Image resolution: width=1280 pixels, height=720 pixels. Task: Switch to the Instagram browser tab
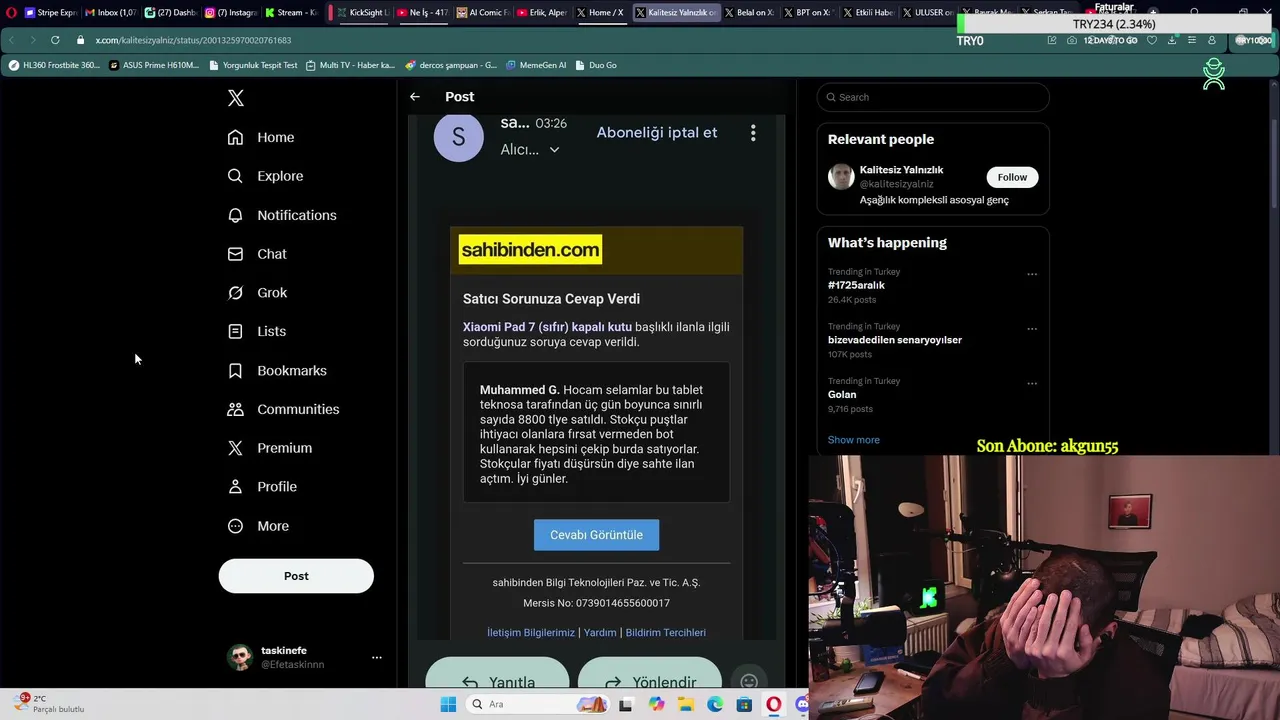[230, 13]
